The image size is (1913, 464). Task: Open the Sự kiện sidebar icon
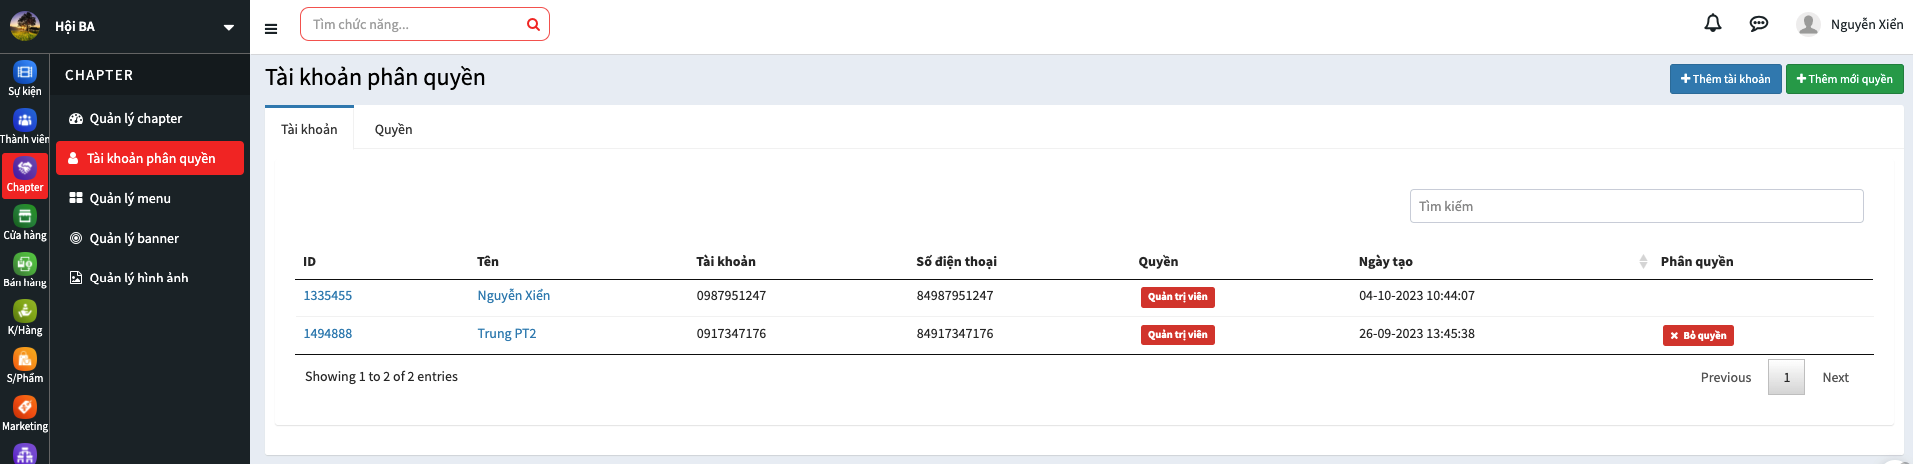[x=25, y=78]
